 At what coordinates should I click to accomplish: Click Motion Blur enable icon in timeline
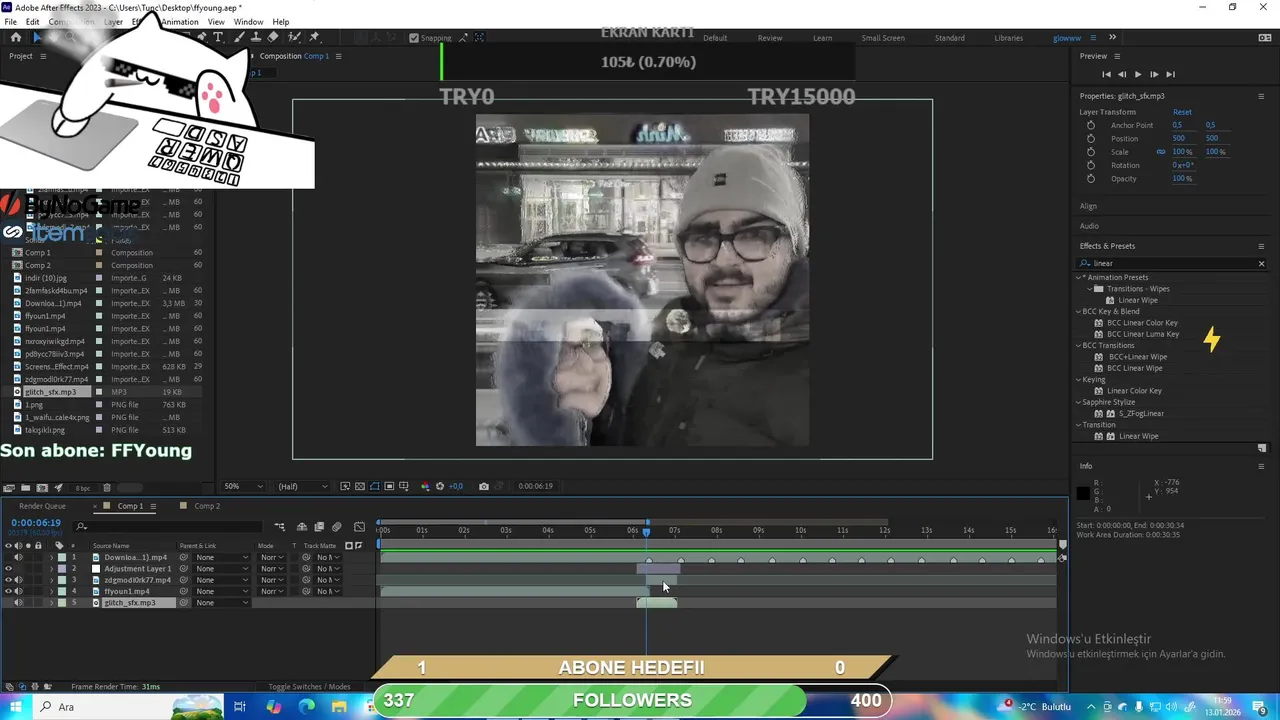(337, 527)
